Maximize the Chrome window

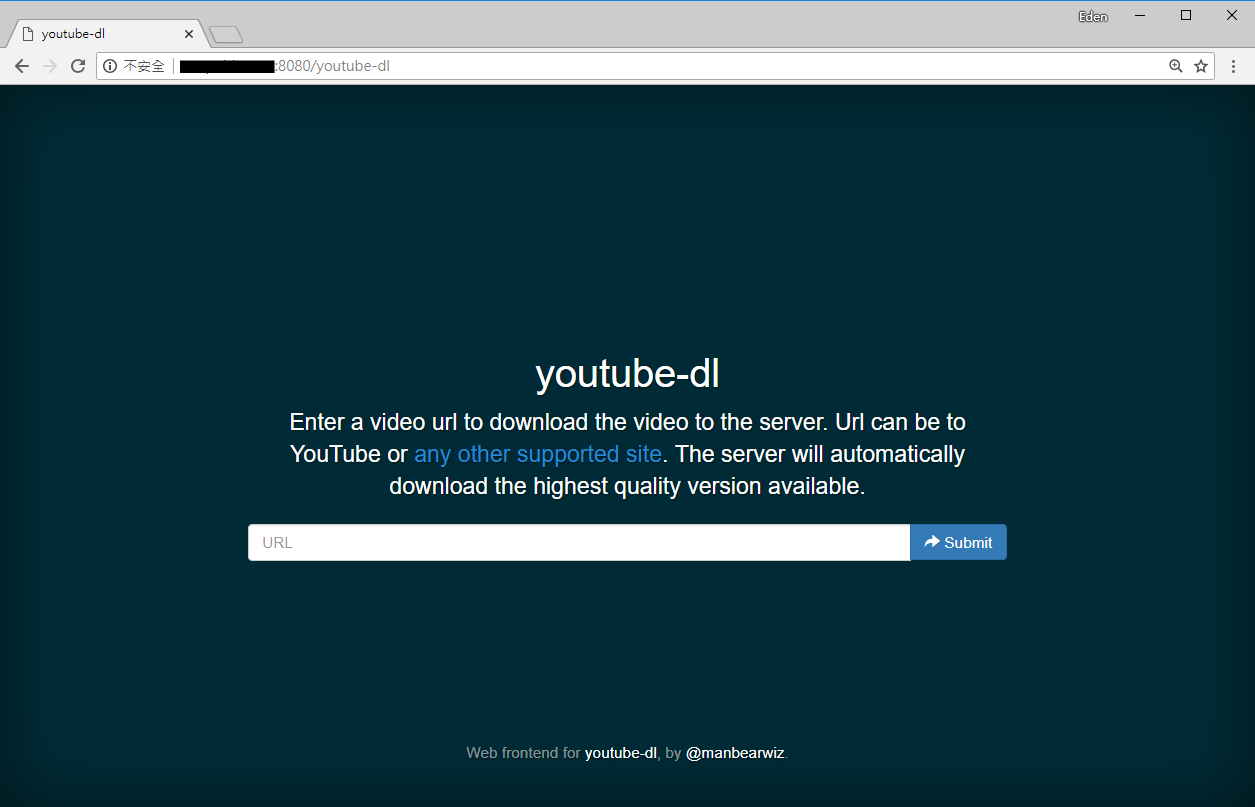1186,16
